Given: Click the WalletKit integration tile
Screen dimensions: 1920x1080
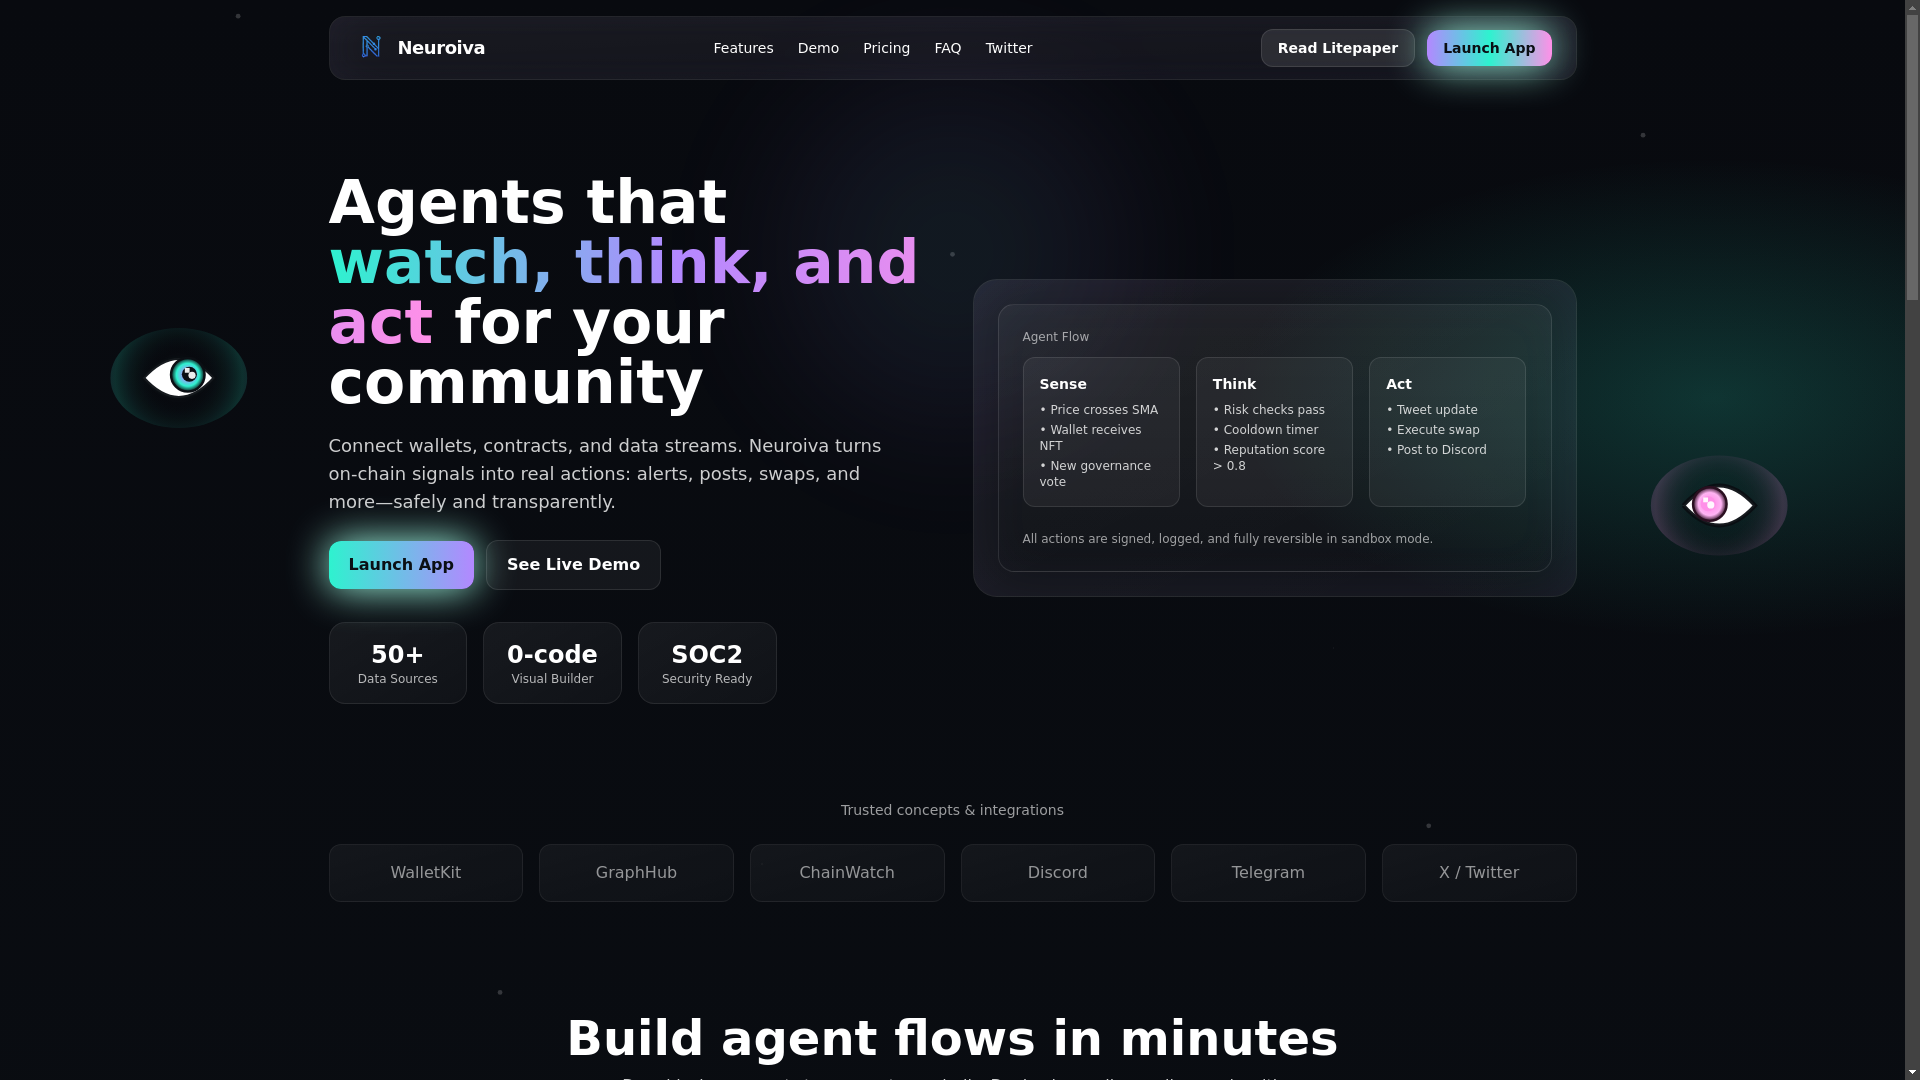Looking at the screenshot, I should (426, 873).
